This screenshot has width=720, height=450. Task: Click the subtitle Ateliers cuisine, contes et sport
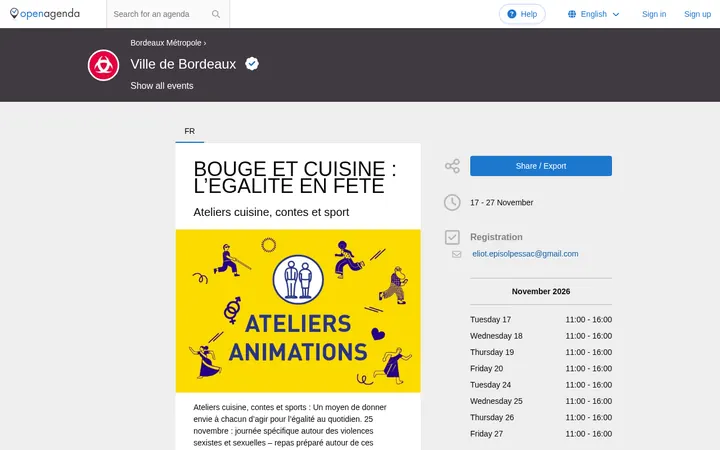click(x=271, y=212)
